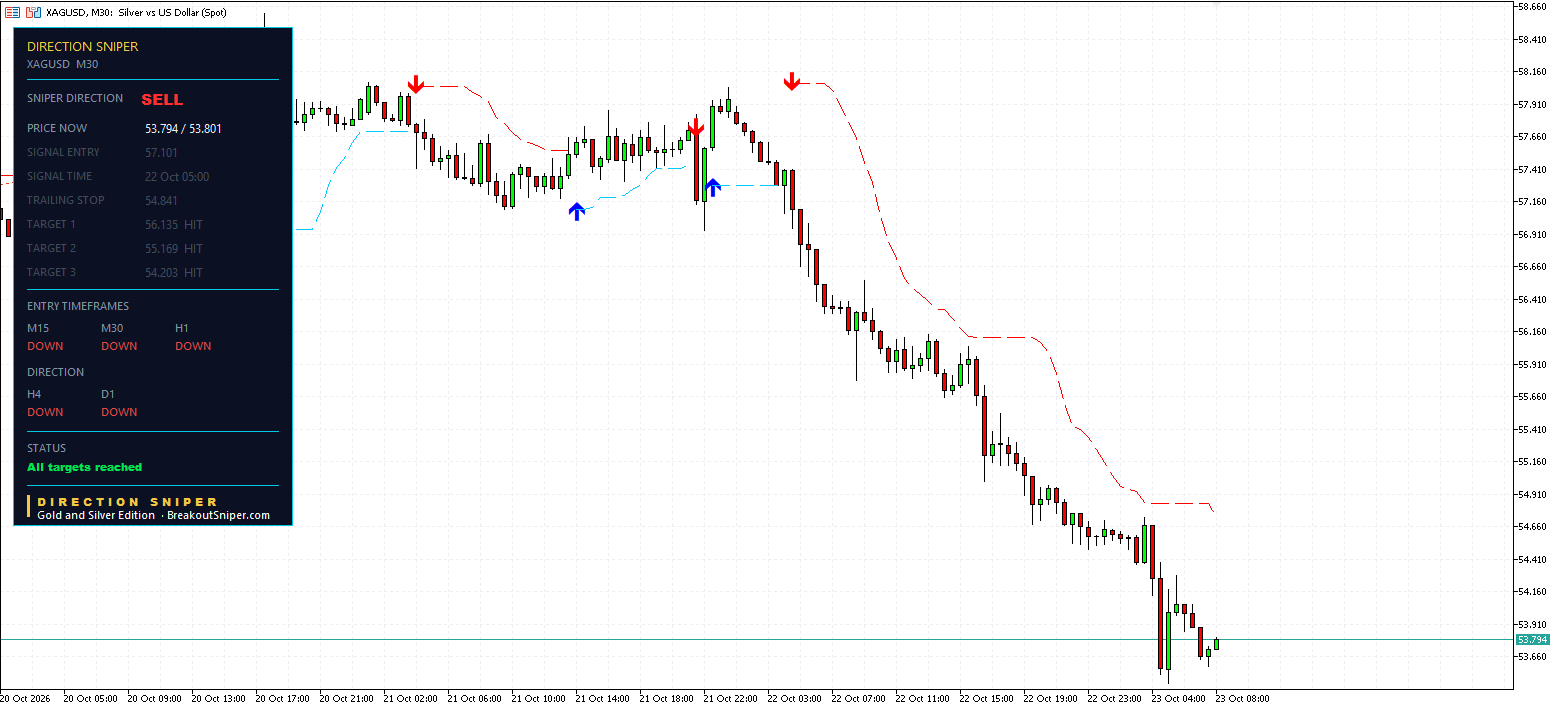
Task: Click the 22 Oct 15:00 time axis label
Action: [987, 699]
